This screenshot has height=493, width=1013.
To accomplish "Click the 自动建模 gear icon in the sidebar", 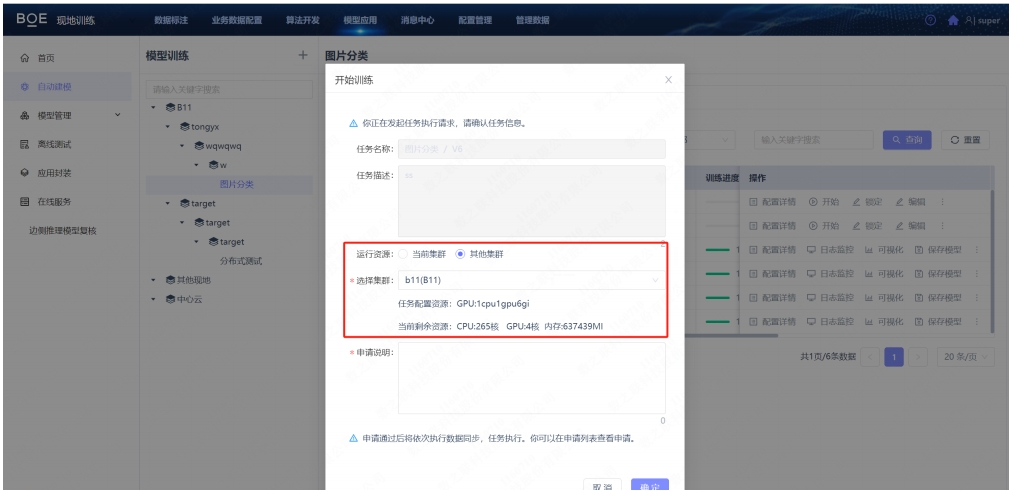I will [24, 87].
